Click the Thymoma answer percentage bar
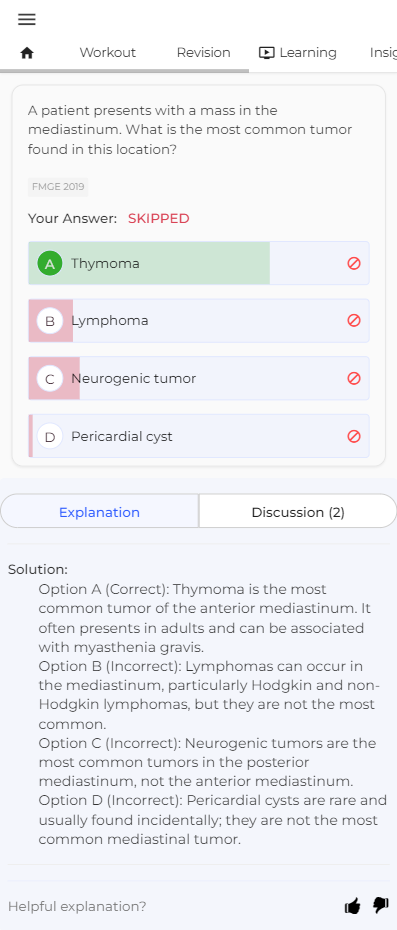 click(149, 263)
